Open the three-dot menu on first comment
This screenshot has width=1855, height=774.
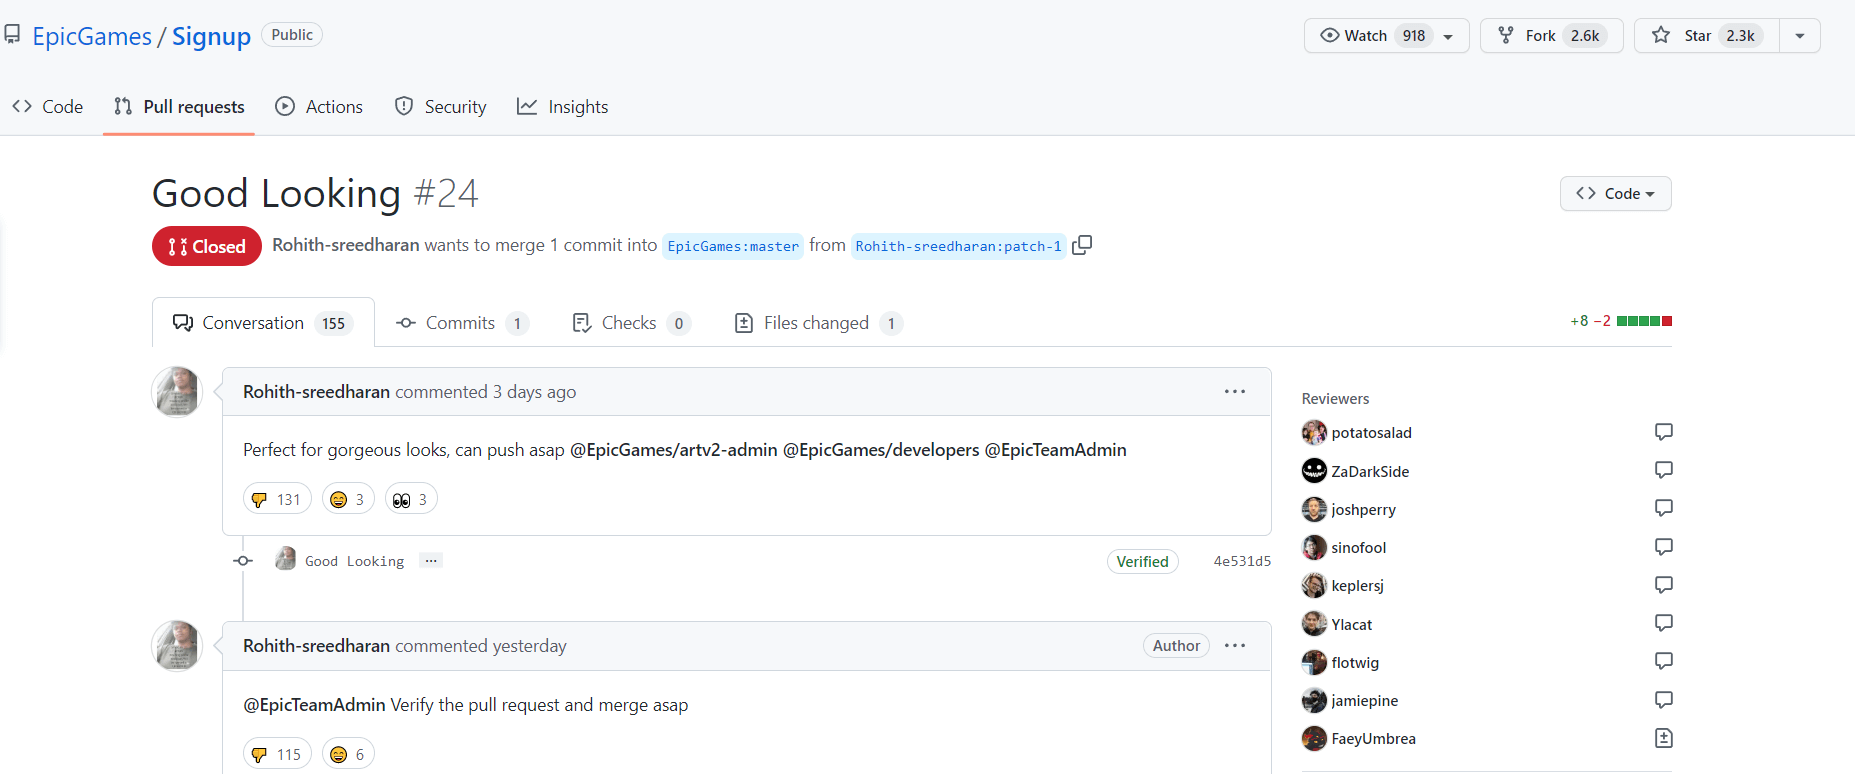[x=1234, y=392]
